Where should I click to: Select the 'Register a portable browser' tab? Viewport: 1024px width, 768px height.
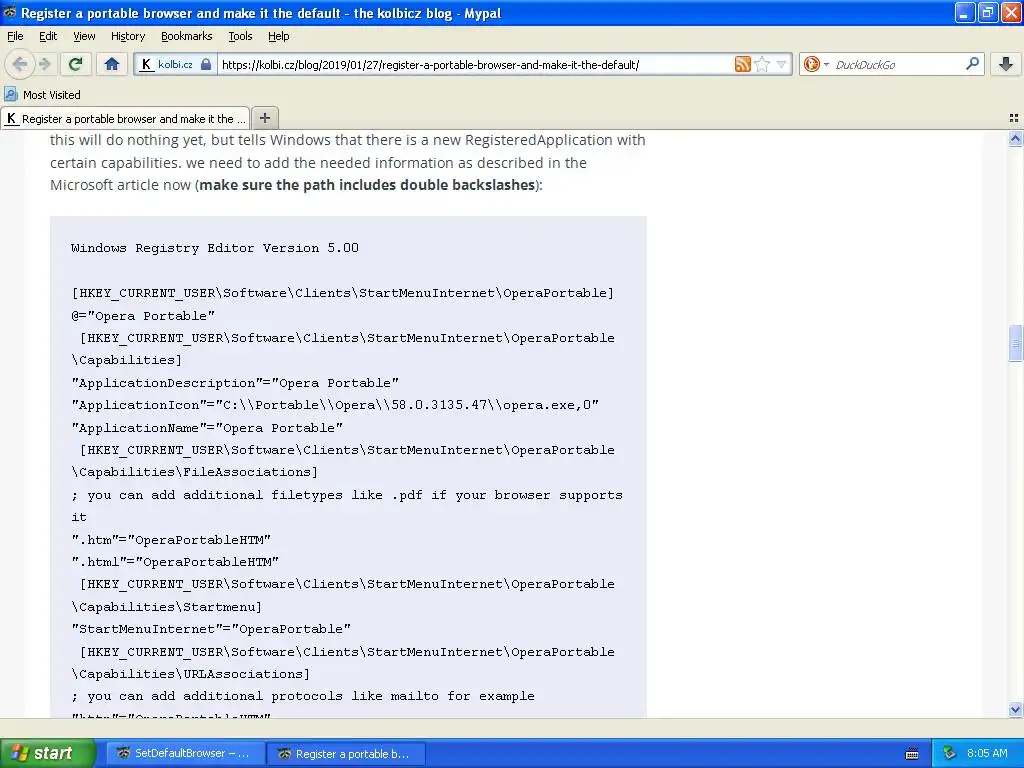coord(125,118)
